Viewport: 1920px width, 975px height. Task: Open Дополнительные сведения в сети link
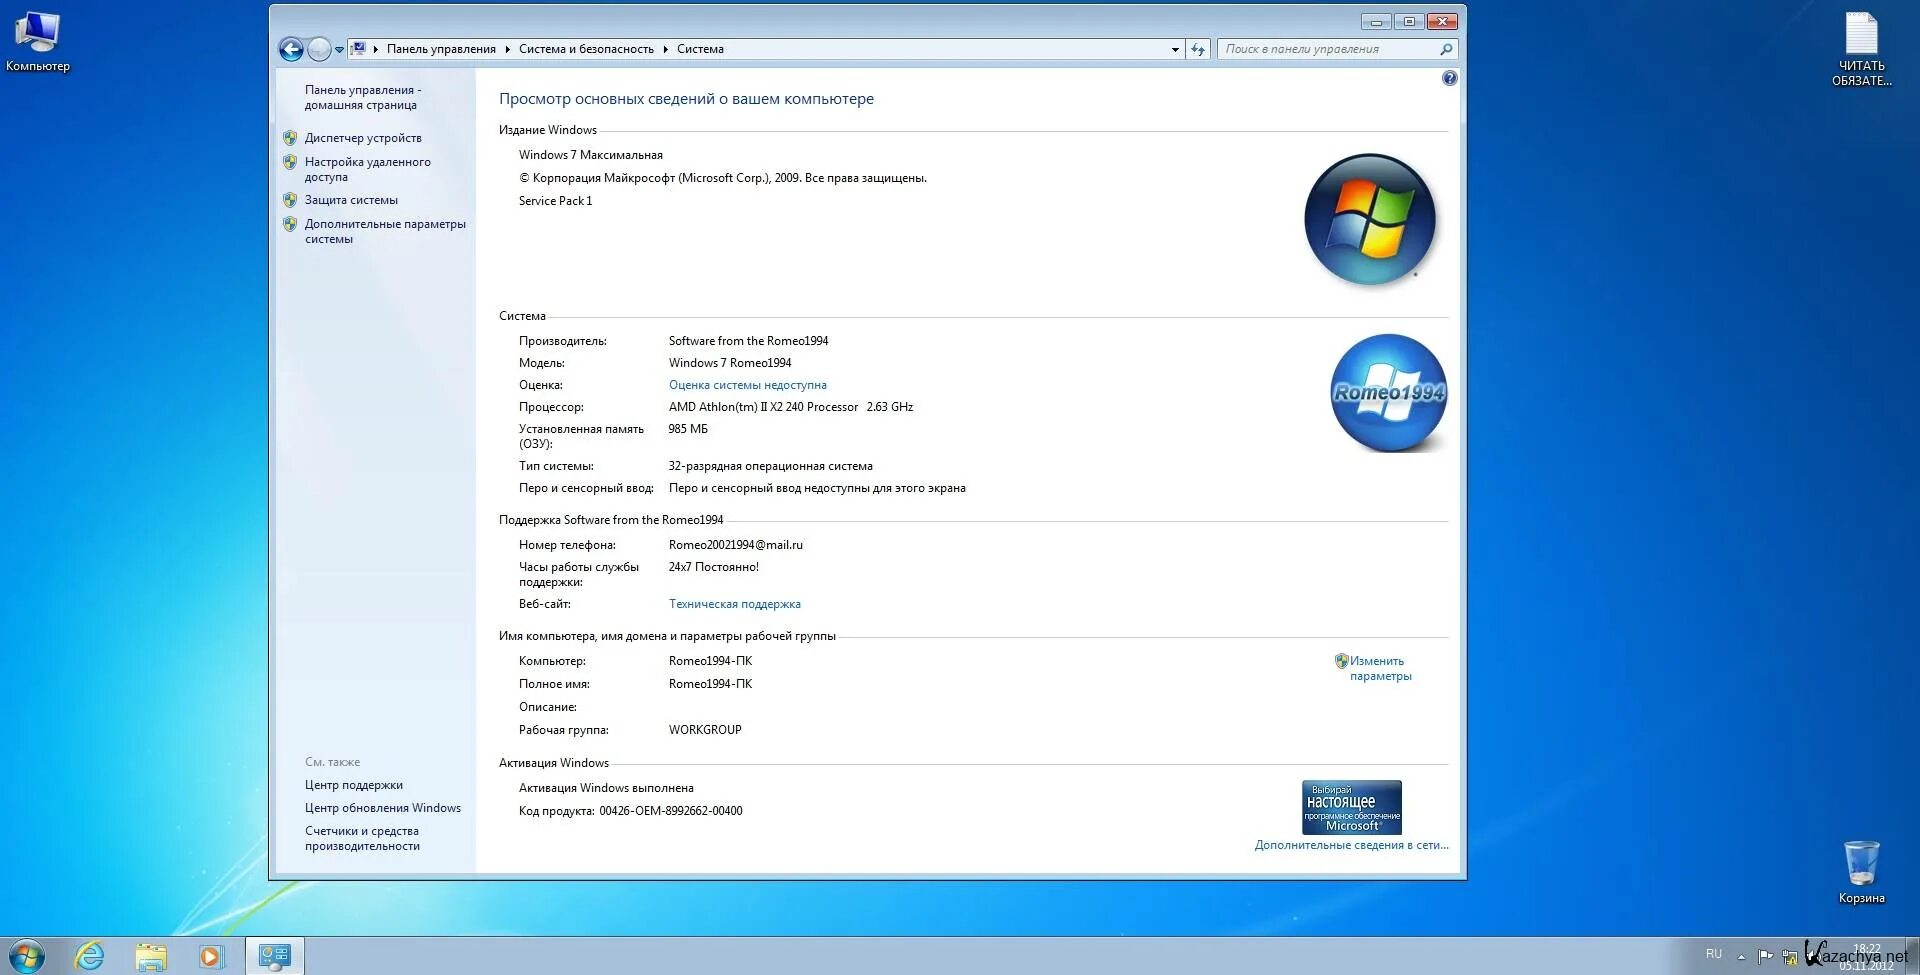coord(1352,845)
